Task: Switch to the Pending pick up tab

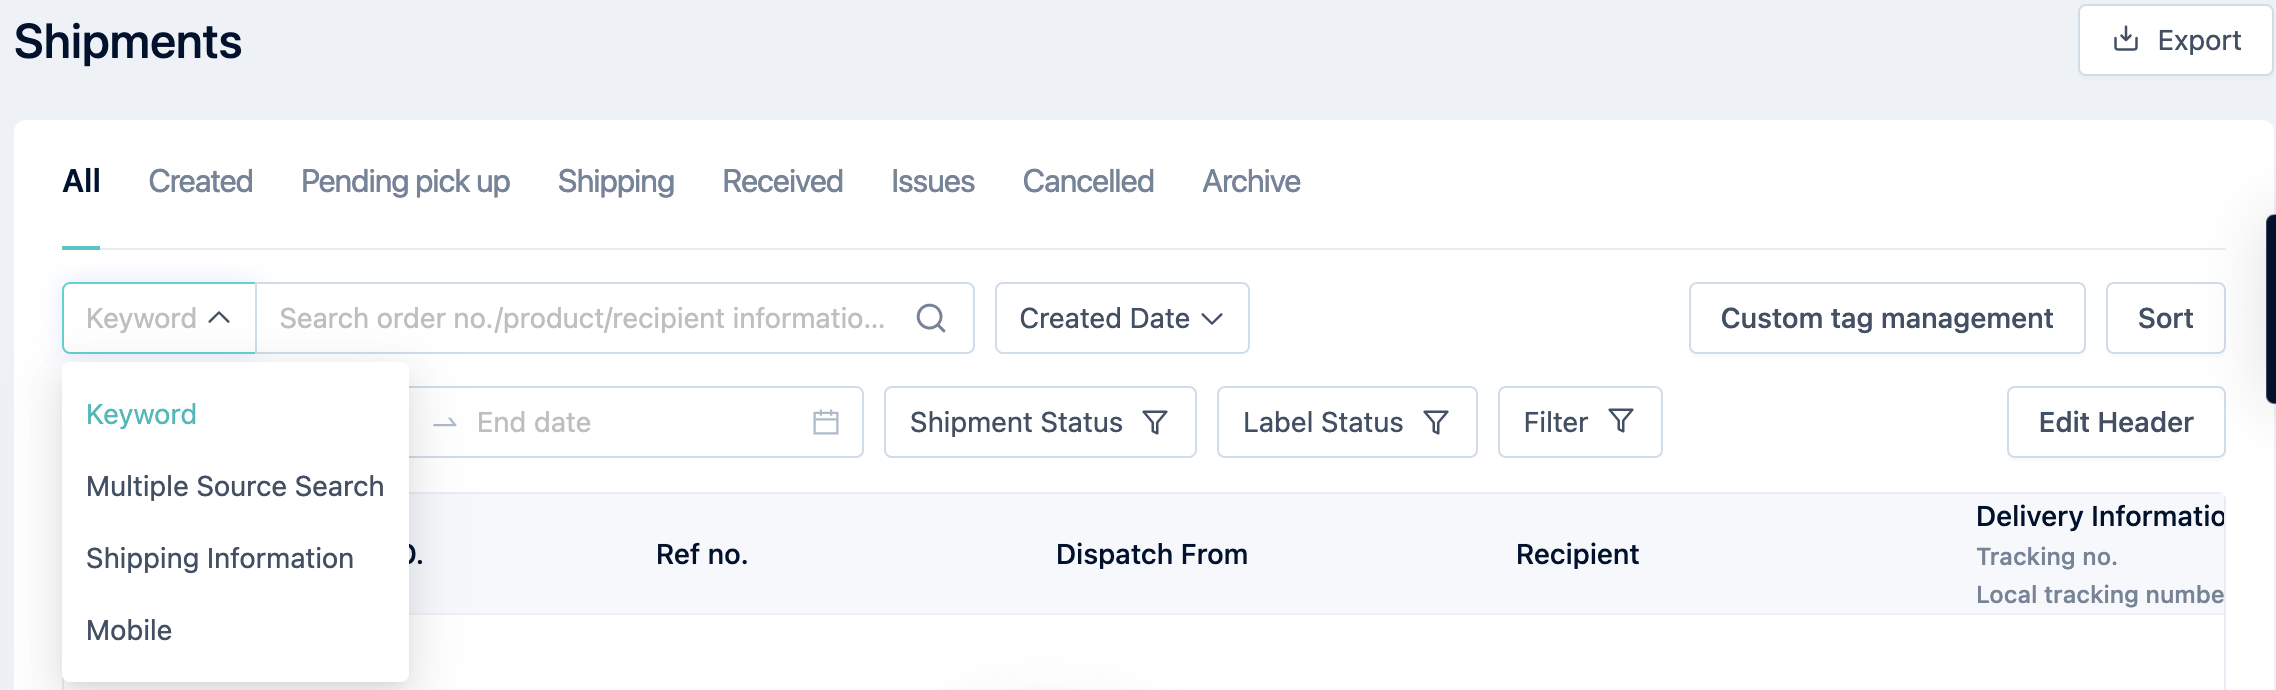Action: (405, 181)
